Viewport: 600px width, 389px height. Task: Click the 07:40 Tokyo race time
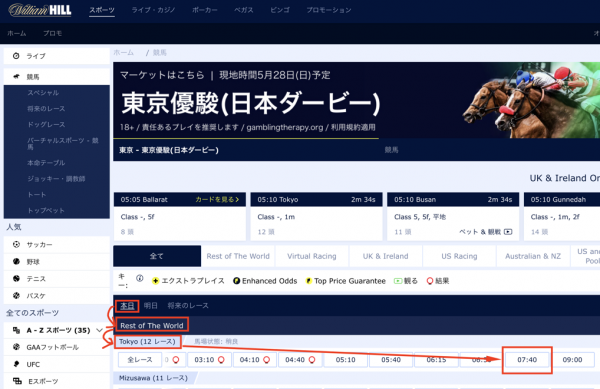[x=527, y=360]
